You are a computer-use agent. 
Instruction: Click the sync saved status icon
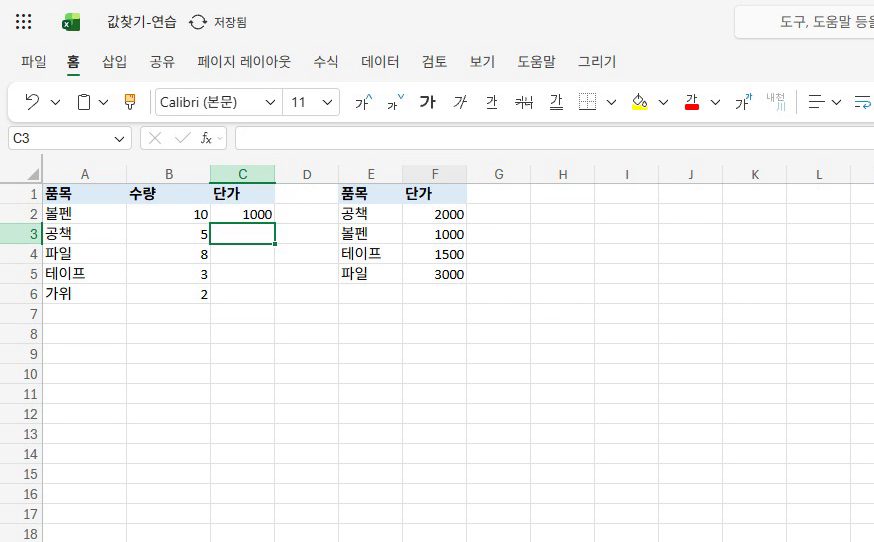[198, 22]
